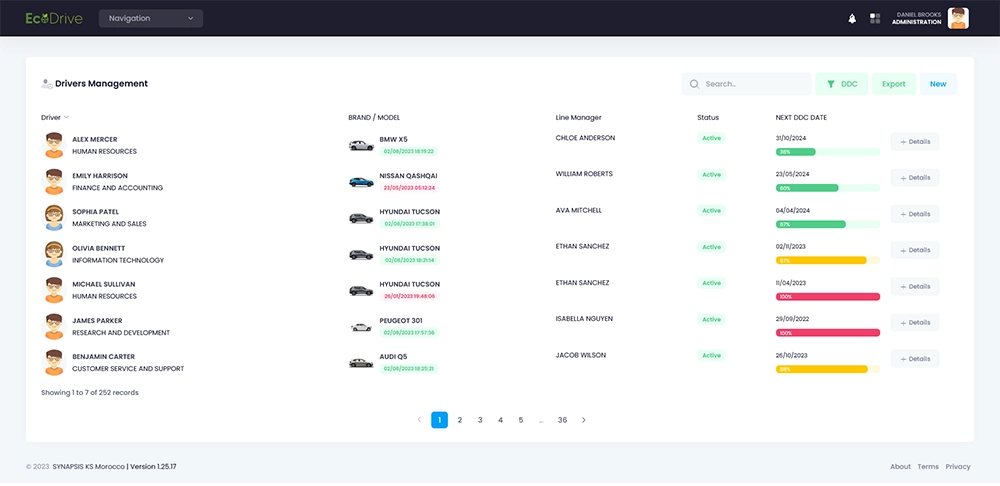Go to next page arrow in pagination
Screen dimensions: 1000x486
[584, 420]
